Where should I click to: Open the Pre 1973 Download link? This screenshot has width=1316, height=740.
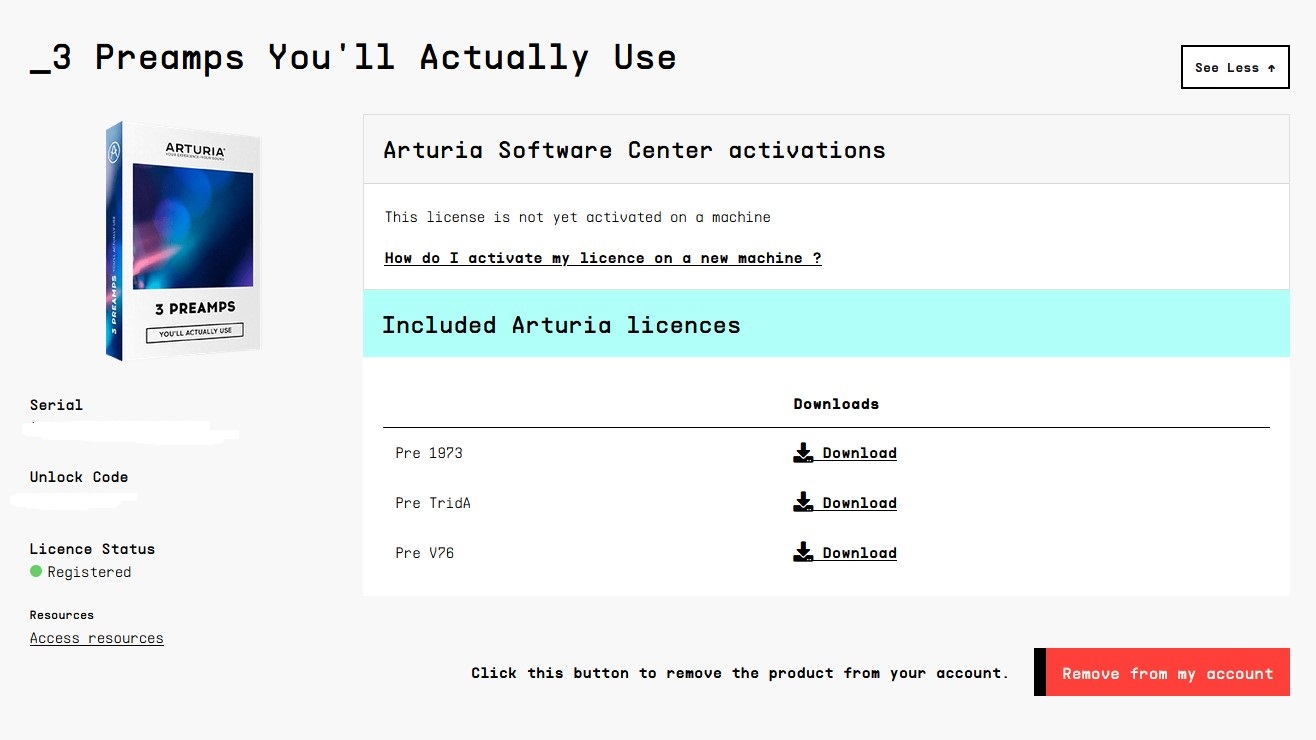859,453
